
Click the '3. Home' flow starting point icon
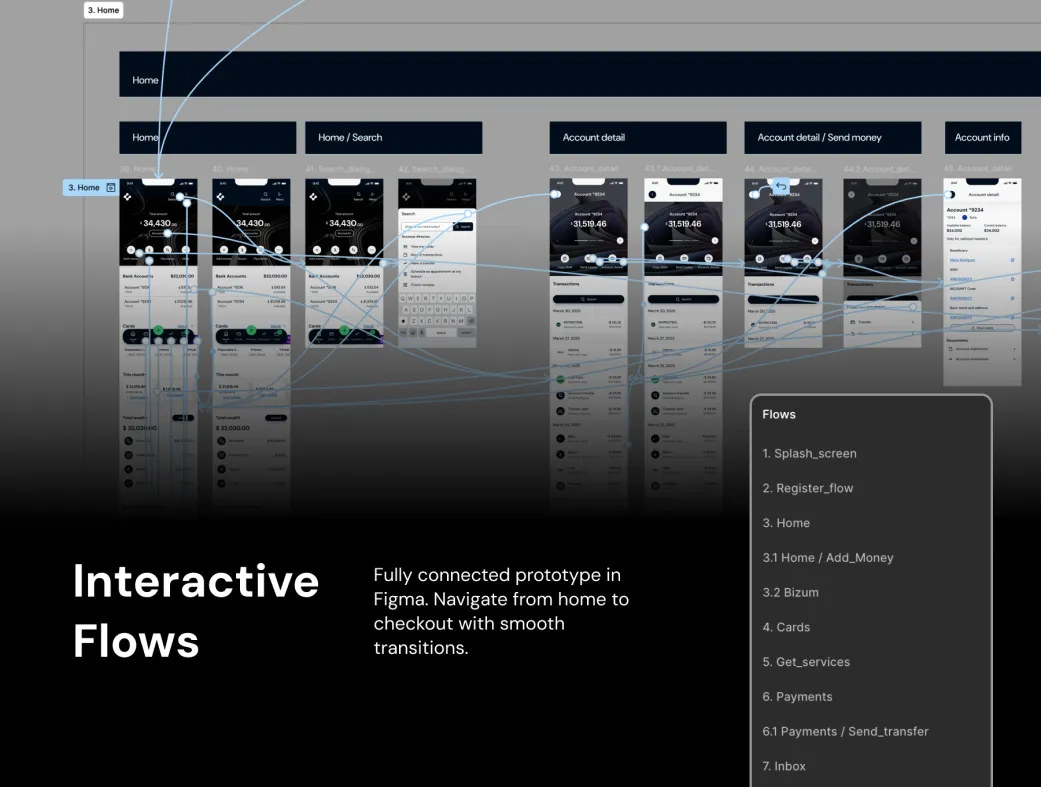[111, 187]
